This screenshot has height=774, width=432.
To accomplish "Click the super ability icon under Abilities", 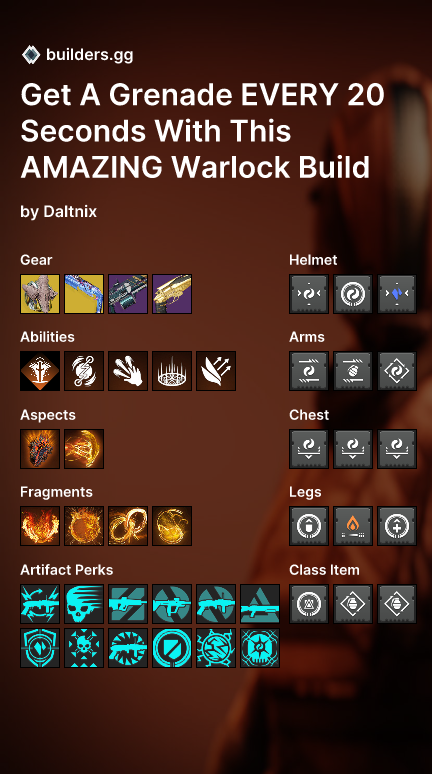I will [x=40, y=371].
